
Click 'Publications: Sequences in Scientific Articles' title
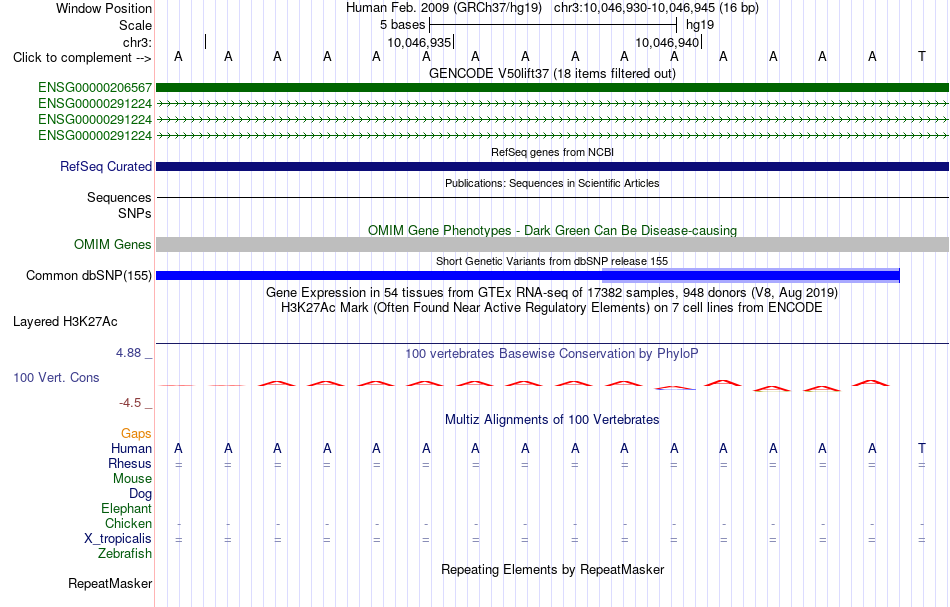pos(552,183)
